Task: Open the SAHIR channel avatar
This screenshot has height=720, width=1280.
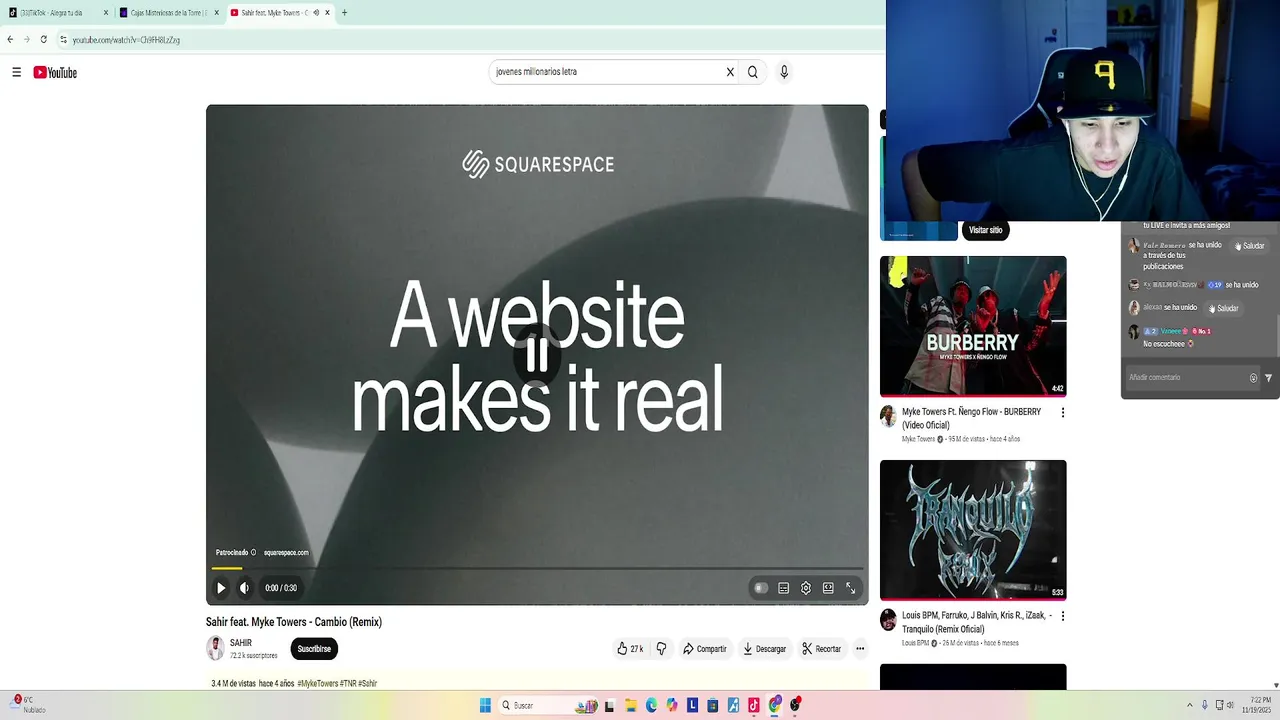Action: point(215,649)
